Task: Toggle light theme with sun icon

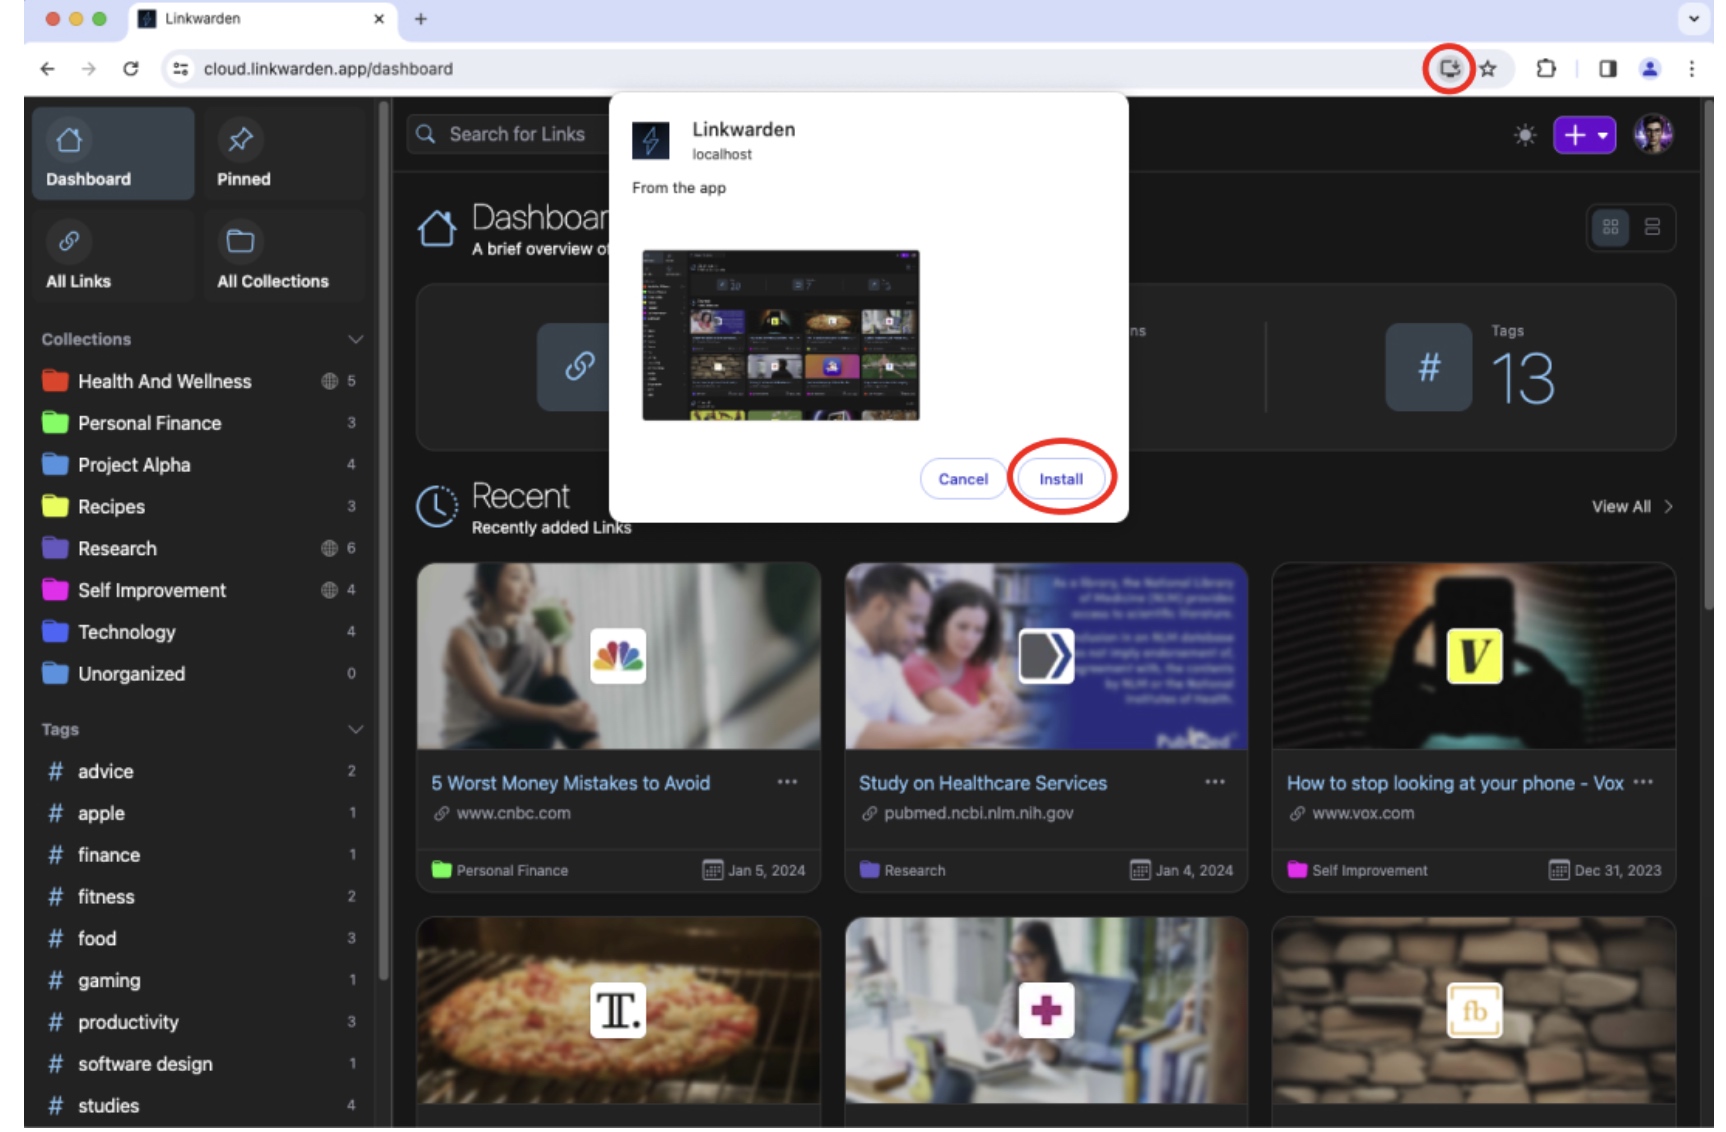Action: [x=1525, y=134]
